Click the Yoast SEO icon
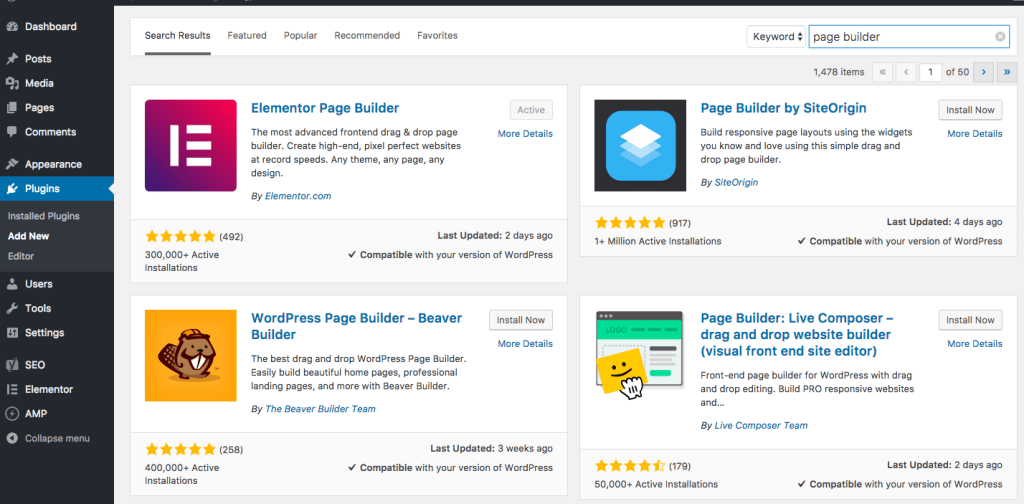 12,365
